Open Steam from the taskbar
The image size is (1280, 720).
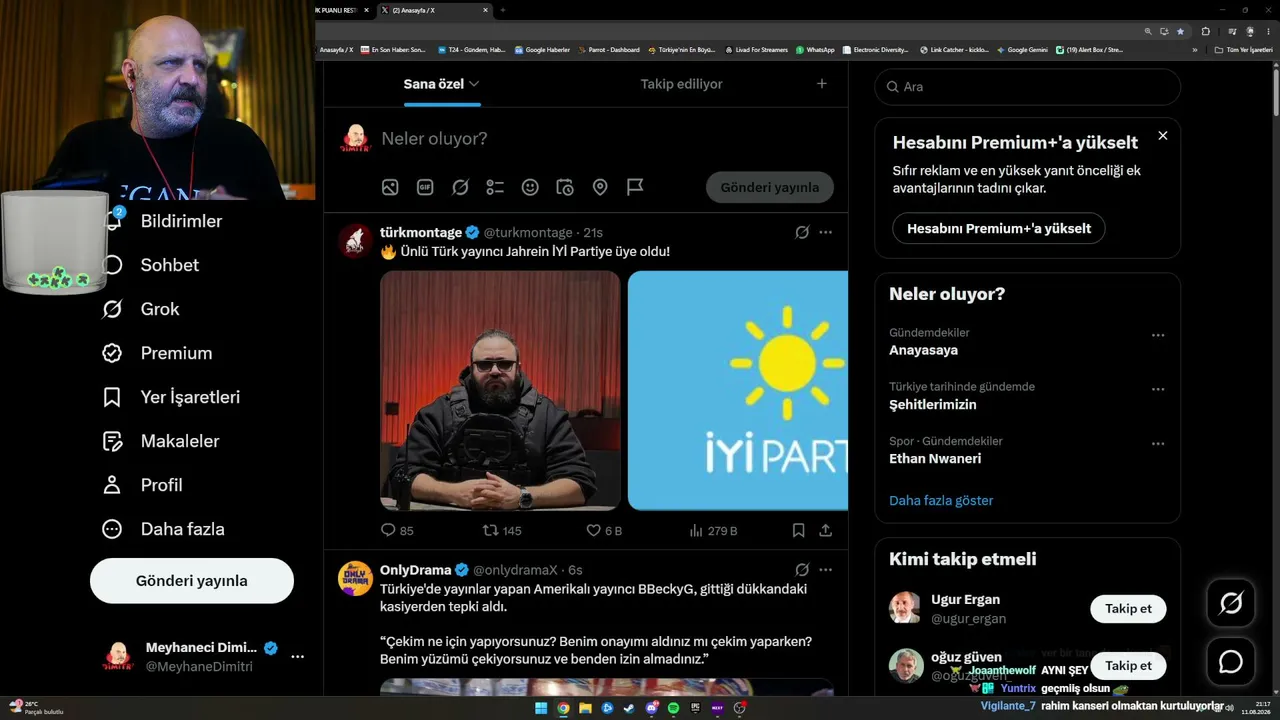[x=629, y=708]
